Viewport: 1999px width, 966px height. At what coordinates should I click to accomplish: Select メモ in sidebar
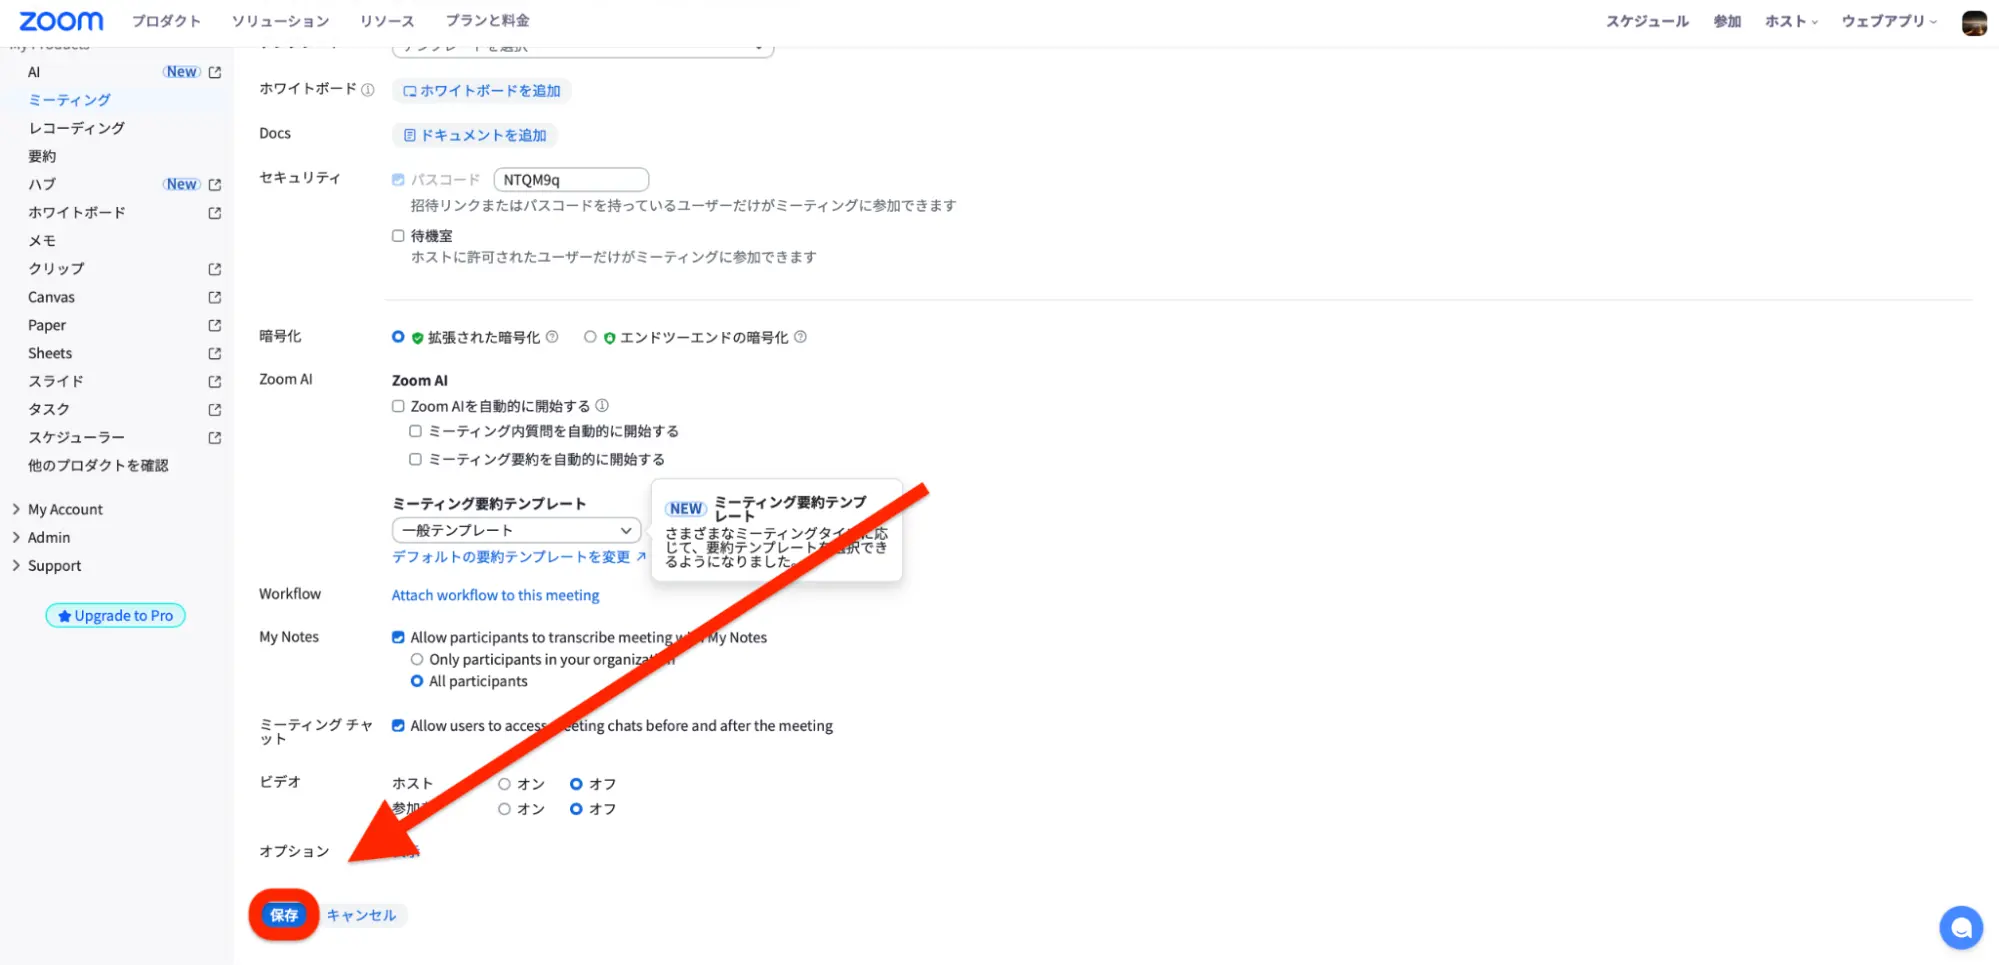click(42, 241)
